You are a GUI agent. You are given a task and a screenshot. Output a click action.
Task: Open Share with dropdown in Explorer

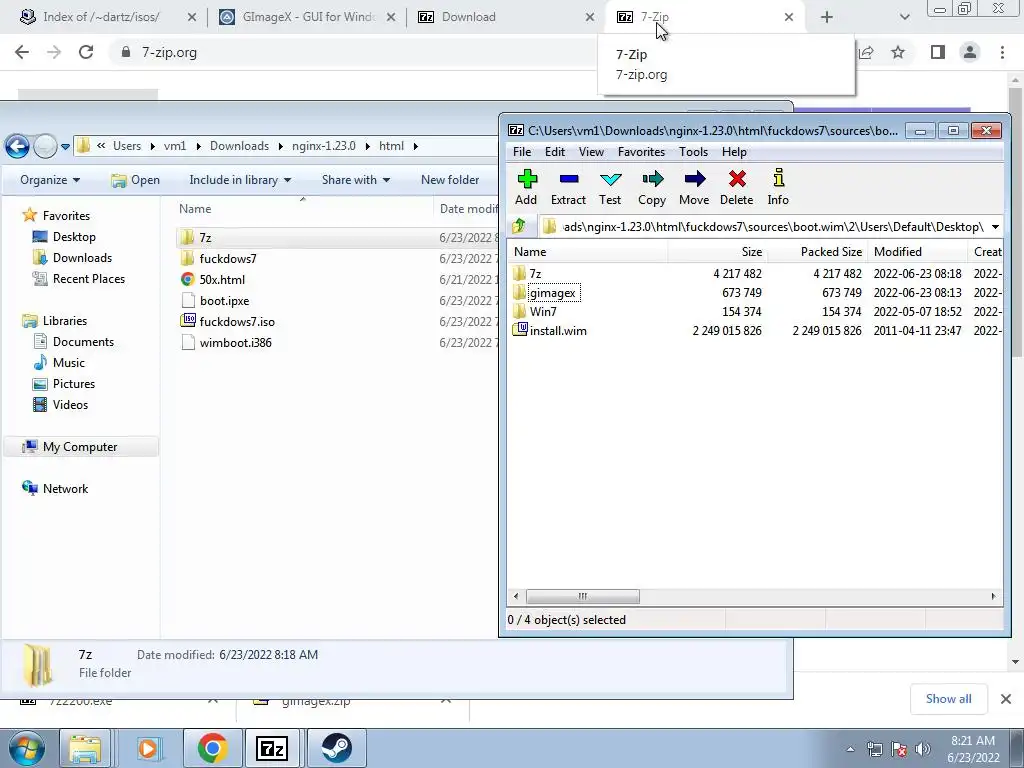coord(355,180)
